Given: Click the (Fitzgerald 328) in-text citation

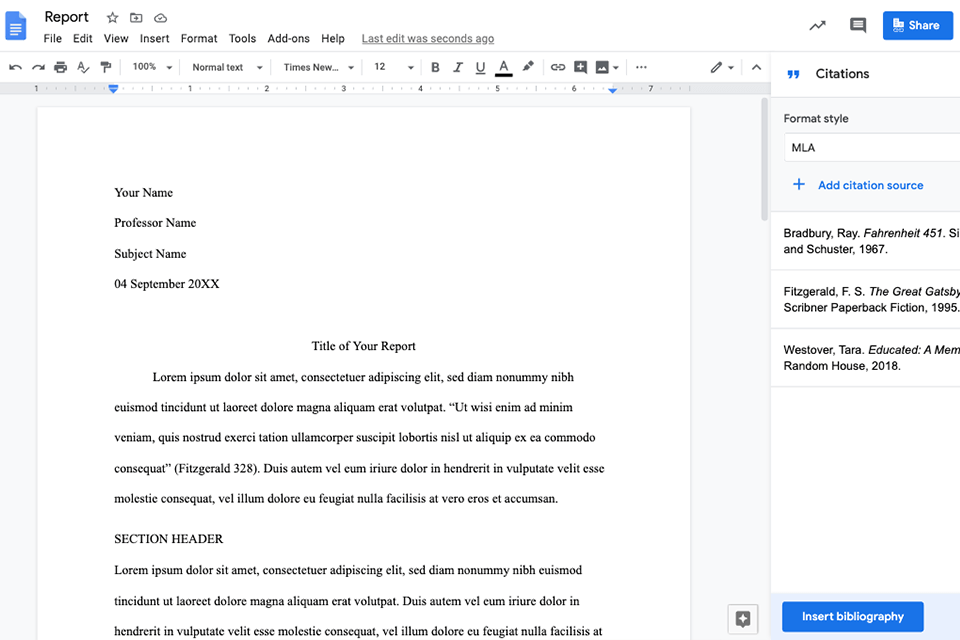Looking at the screenshot, I should point(217,469).
